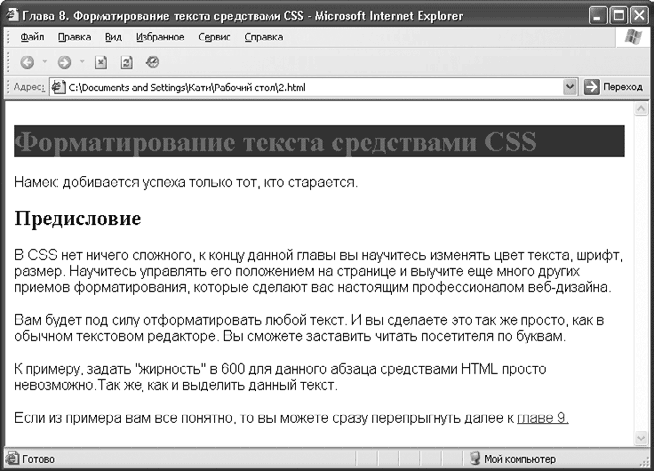Viewport: 654px width, 471px height.
Task: Click the Refresh page toolbar icon
Action: coord(126,62)
